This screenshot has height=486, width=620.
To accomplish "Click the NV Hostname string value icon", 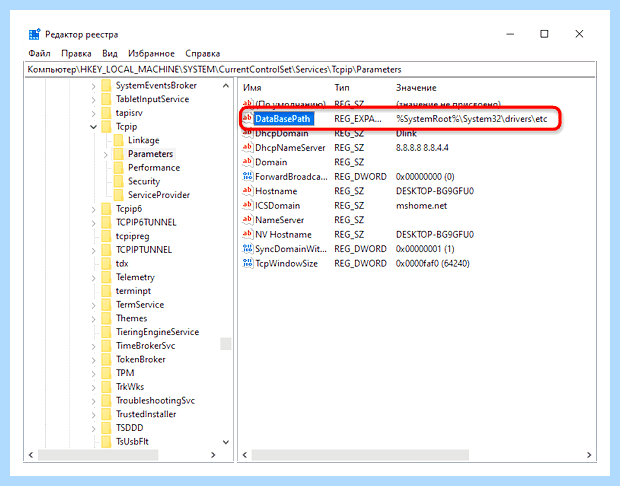I will (x=248, y=234).
